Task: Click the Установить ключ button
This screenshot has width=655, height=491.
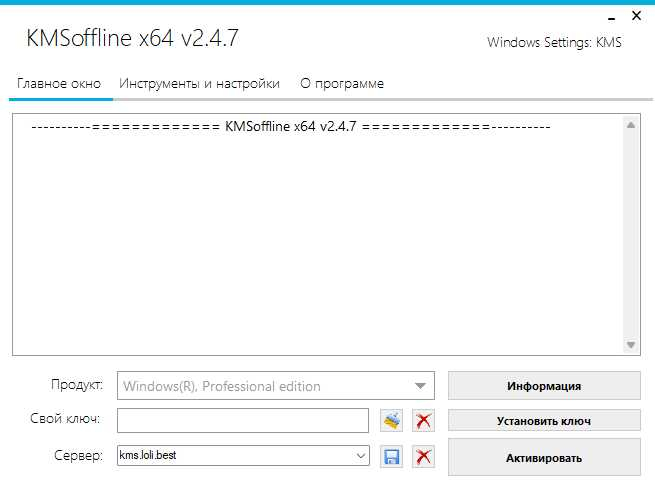Action: tap(544, 420)
